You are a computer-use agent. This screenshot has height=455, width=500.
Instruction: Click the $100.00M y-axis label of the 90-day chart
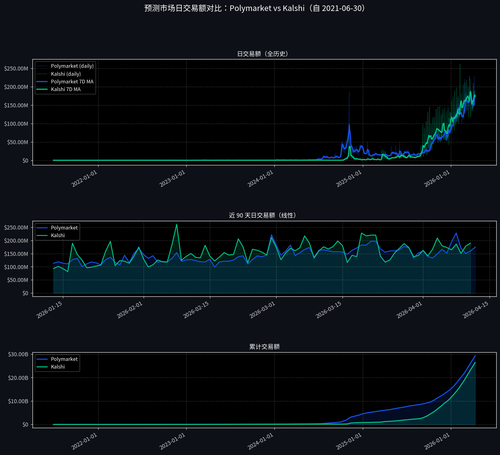coord(16,267)
